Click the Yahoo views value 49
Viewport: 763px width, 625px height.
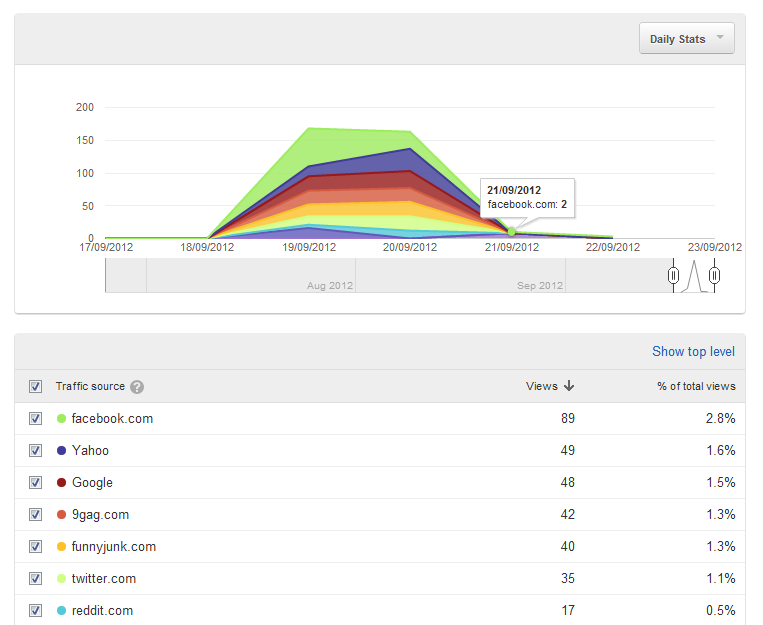pyautogui.click(x=568, y=451)
